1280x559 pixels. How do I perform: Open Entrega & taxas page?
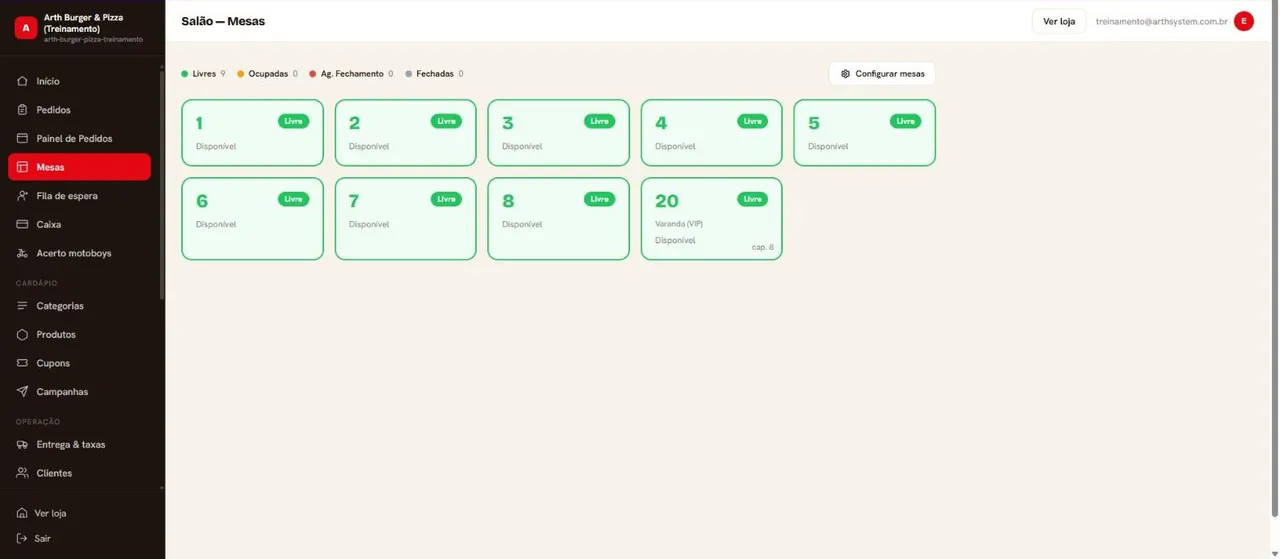point(79,444)
